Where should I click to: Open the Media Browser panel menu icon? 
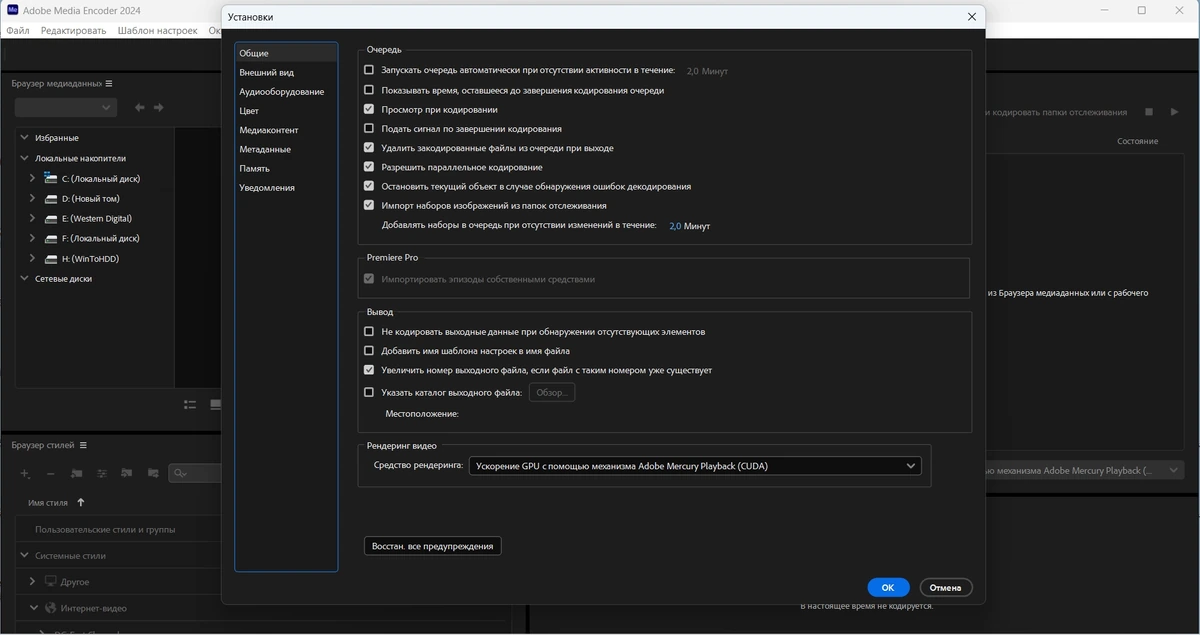pos(109,84)
